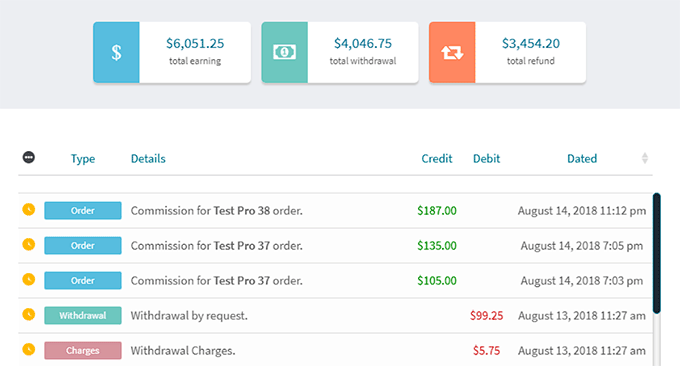This screenshot has width=680, height=366.
Task: Click date August 14, 2018 7:03 pm
Action: click(x=582, y=281)
